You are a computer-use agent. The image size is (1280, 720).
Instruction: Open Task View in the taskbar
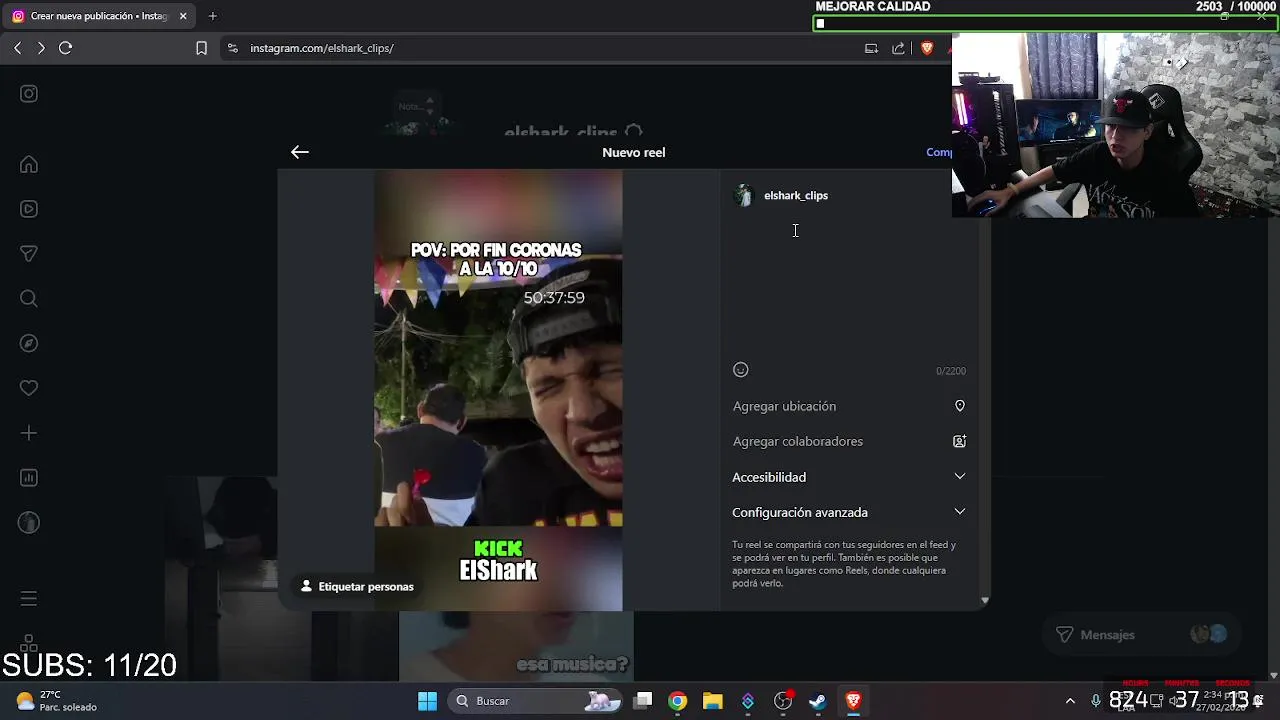(643, 701)
